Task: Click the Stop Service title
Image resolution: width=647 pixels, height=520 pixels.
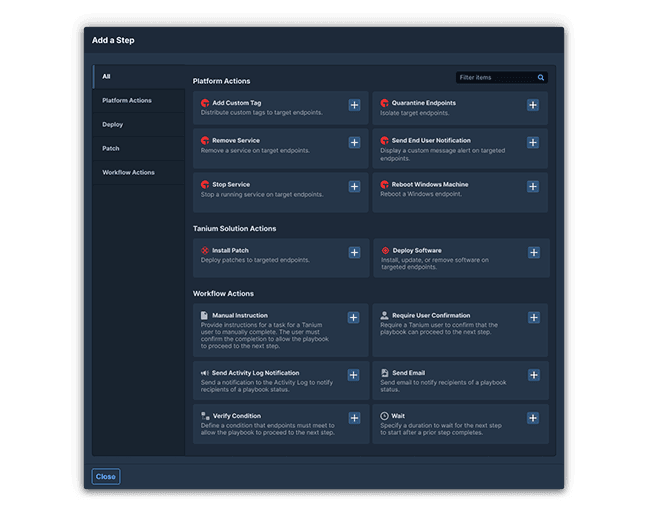Action: 231,184
